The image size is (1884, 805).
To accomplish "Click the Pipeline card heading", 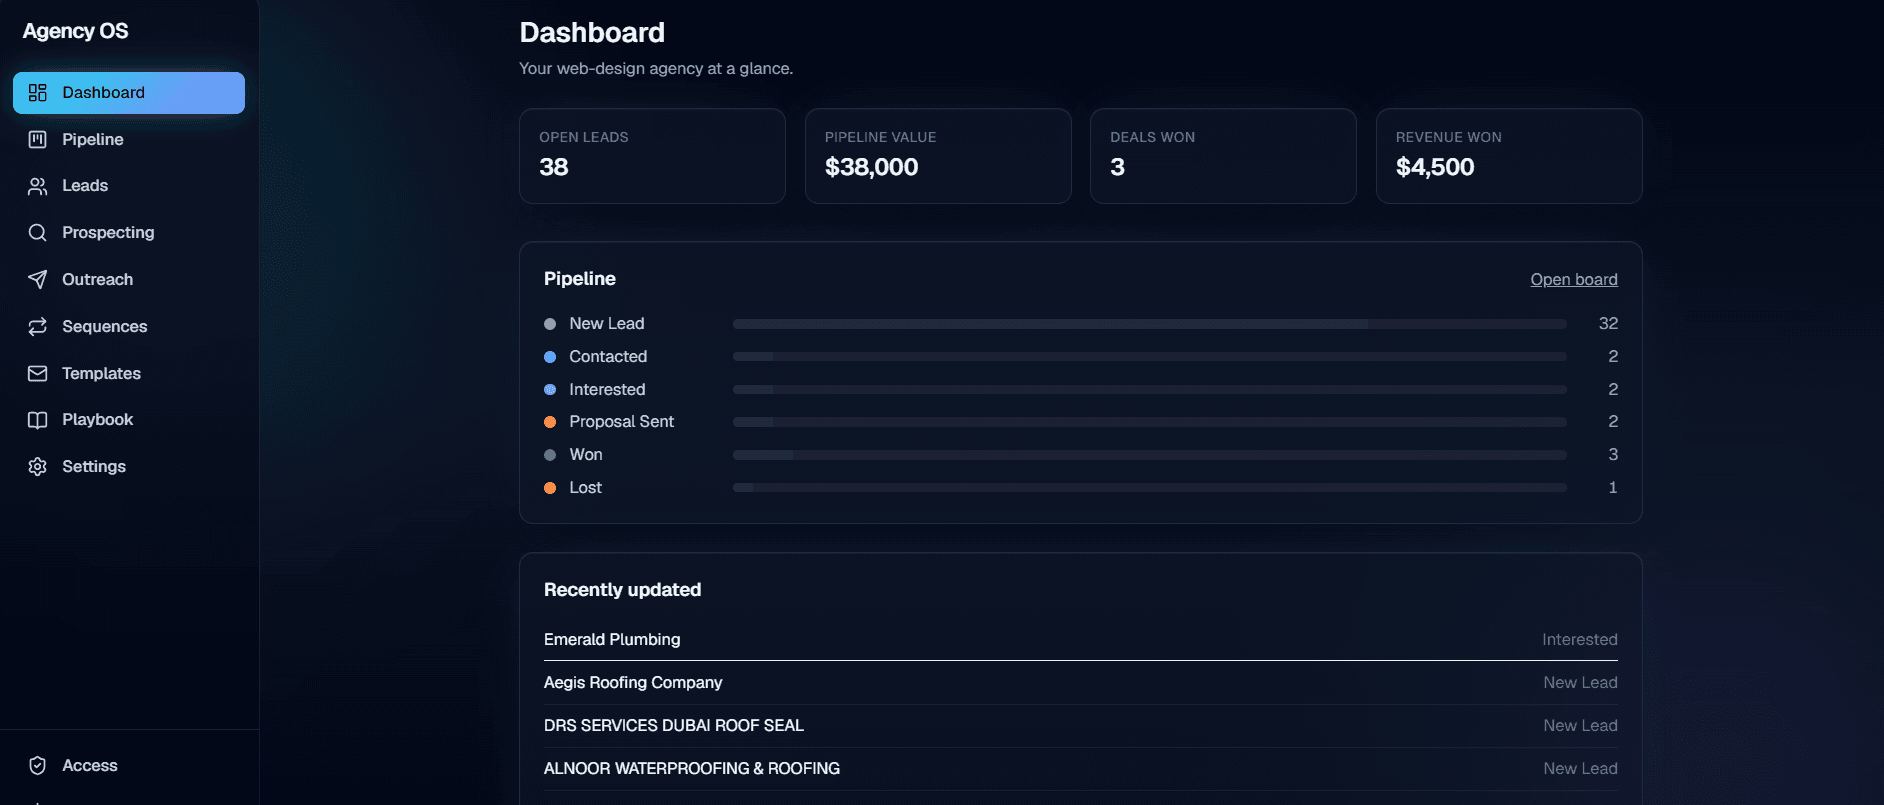I will [580, 279].
